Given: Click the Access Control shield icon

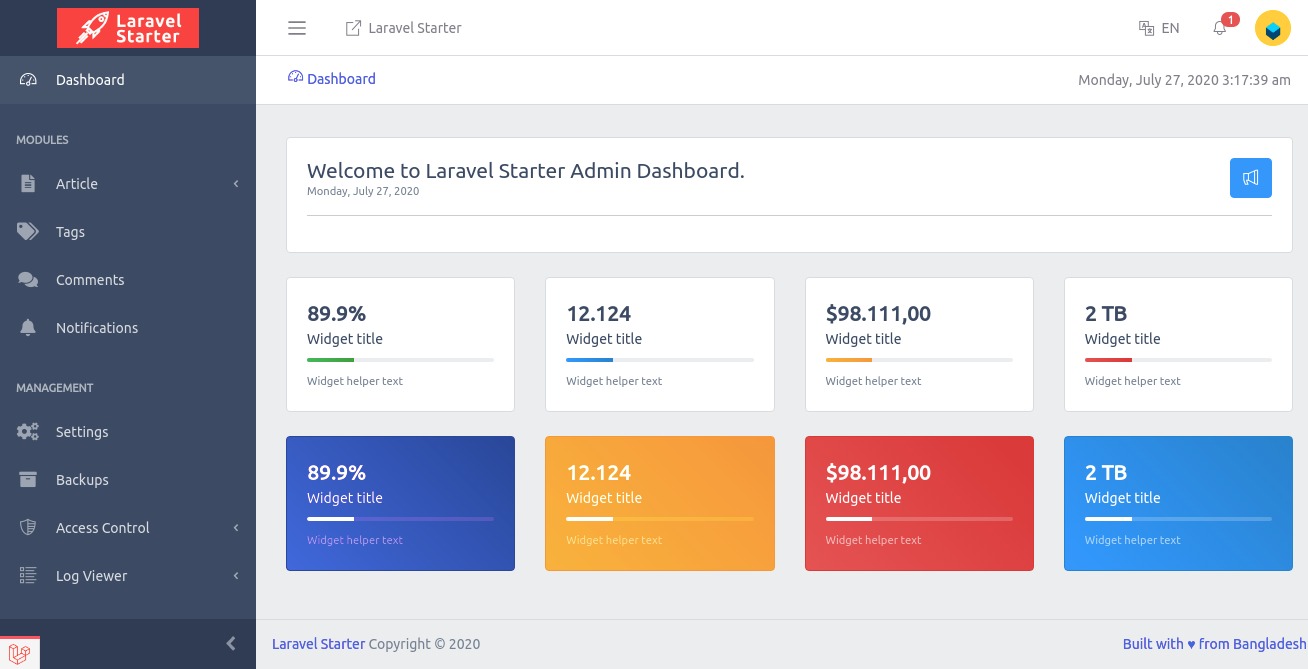Looking at the screenshot, I should tap(28, 528).
